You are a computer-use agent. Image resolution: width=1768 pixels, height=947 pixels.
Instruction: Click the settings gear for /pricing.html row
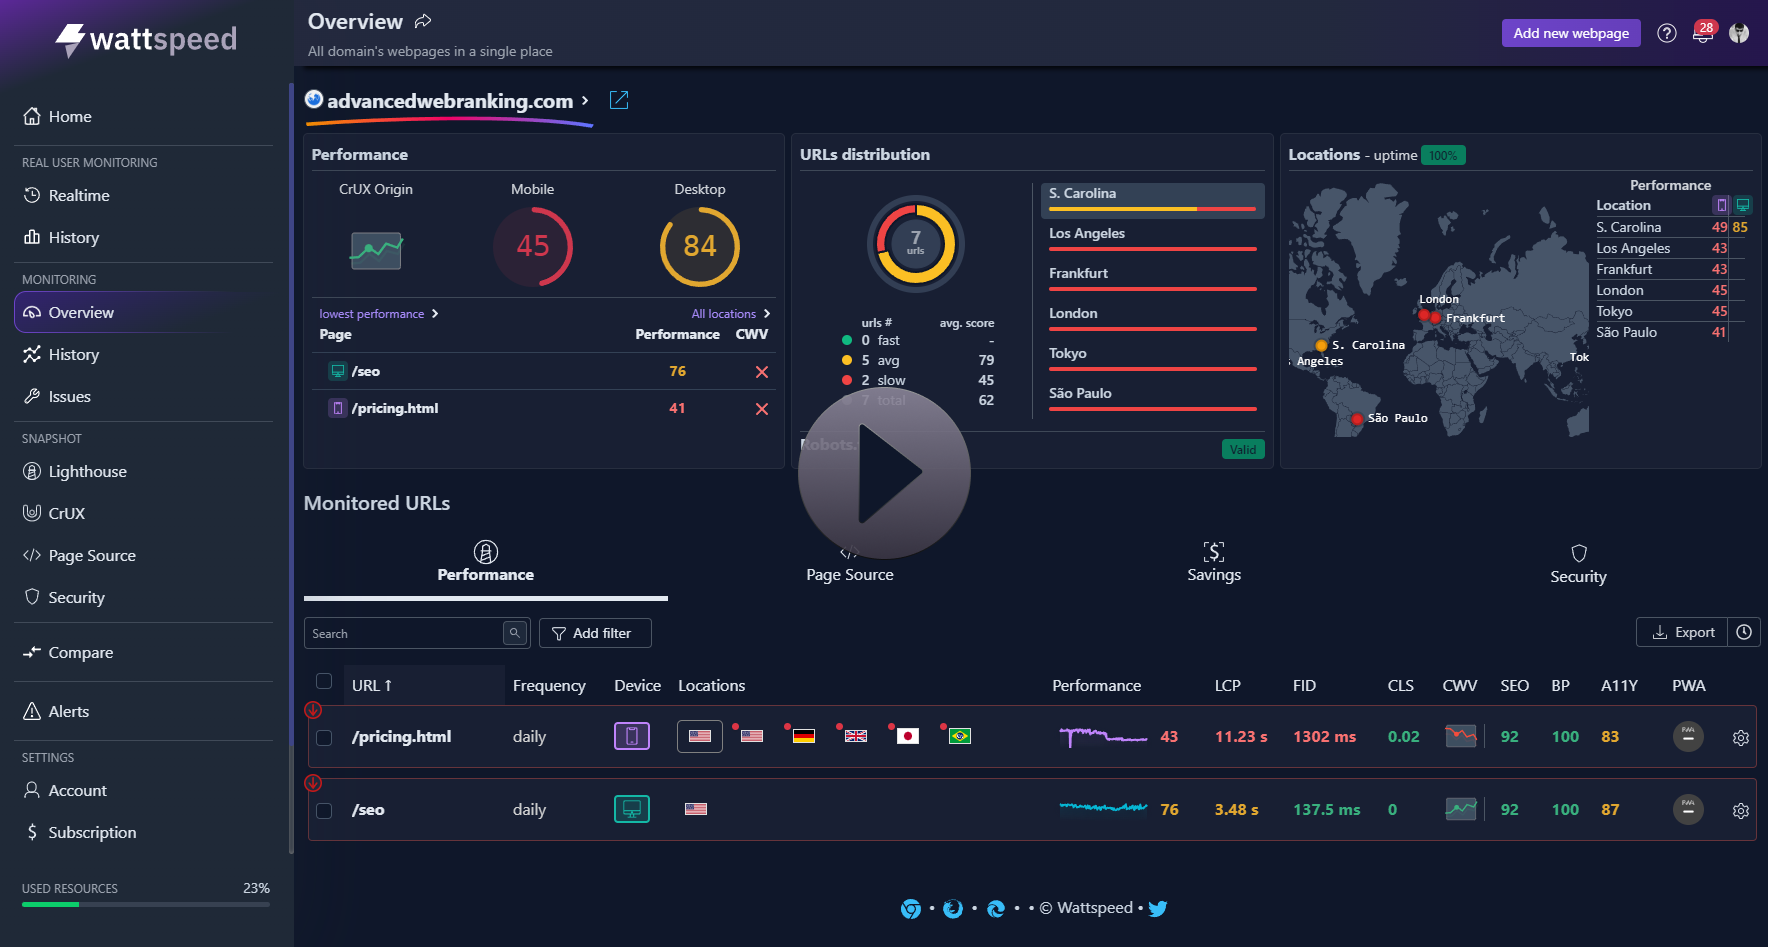coord(1740,738)
